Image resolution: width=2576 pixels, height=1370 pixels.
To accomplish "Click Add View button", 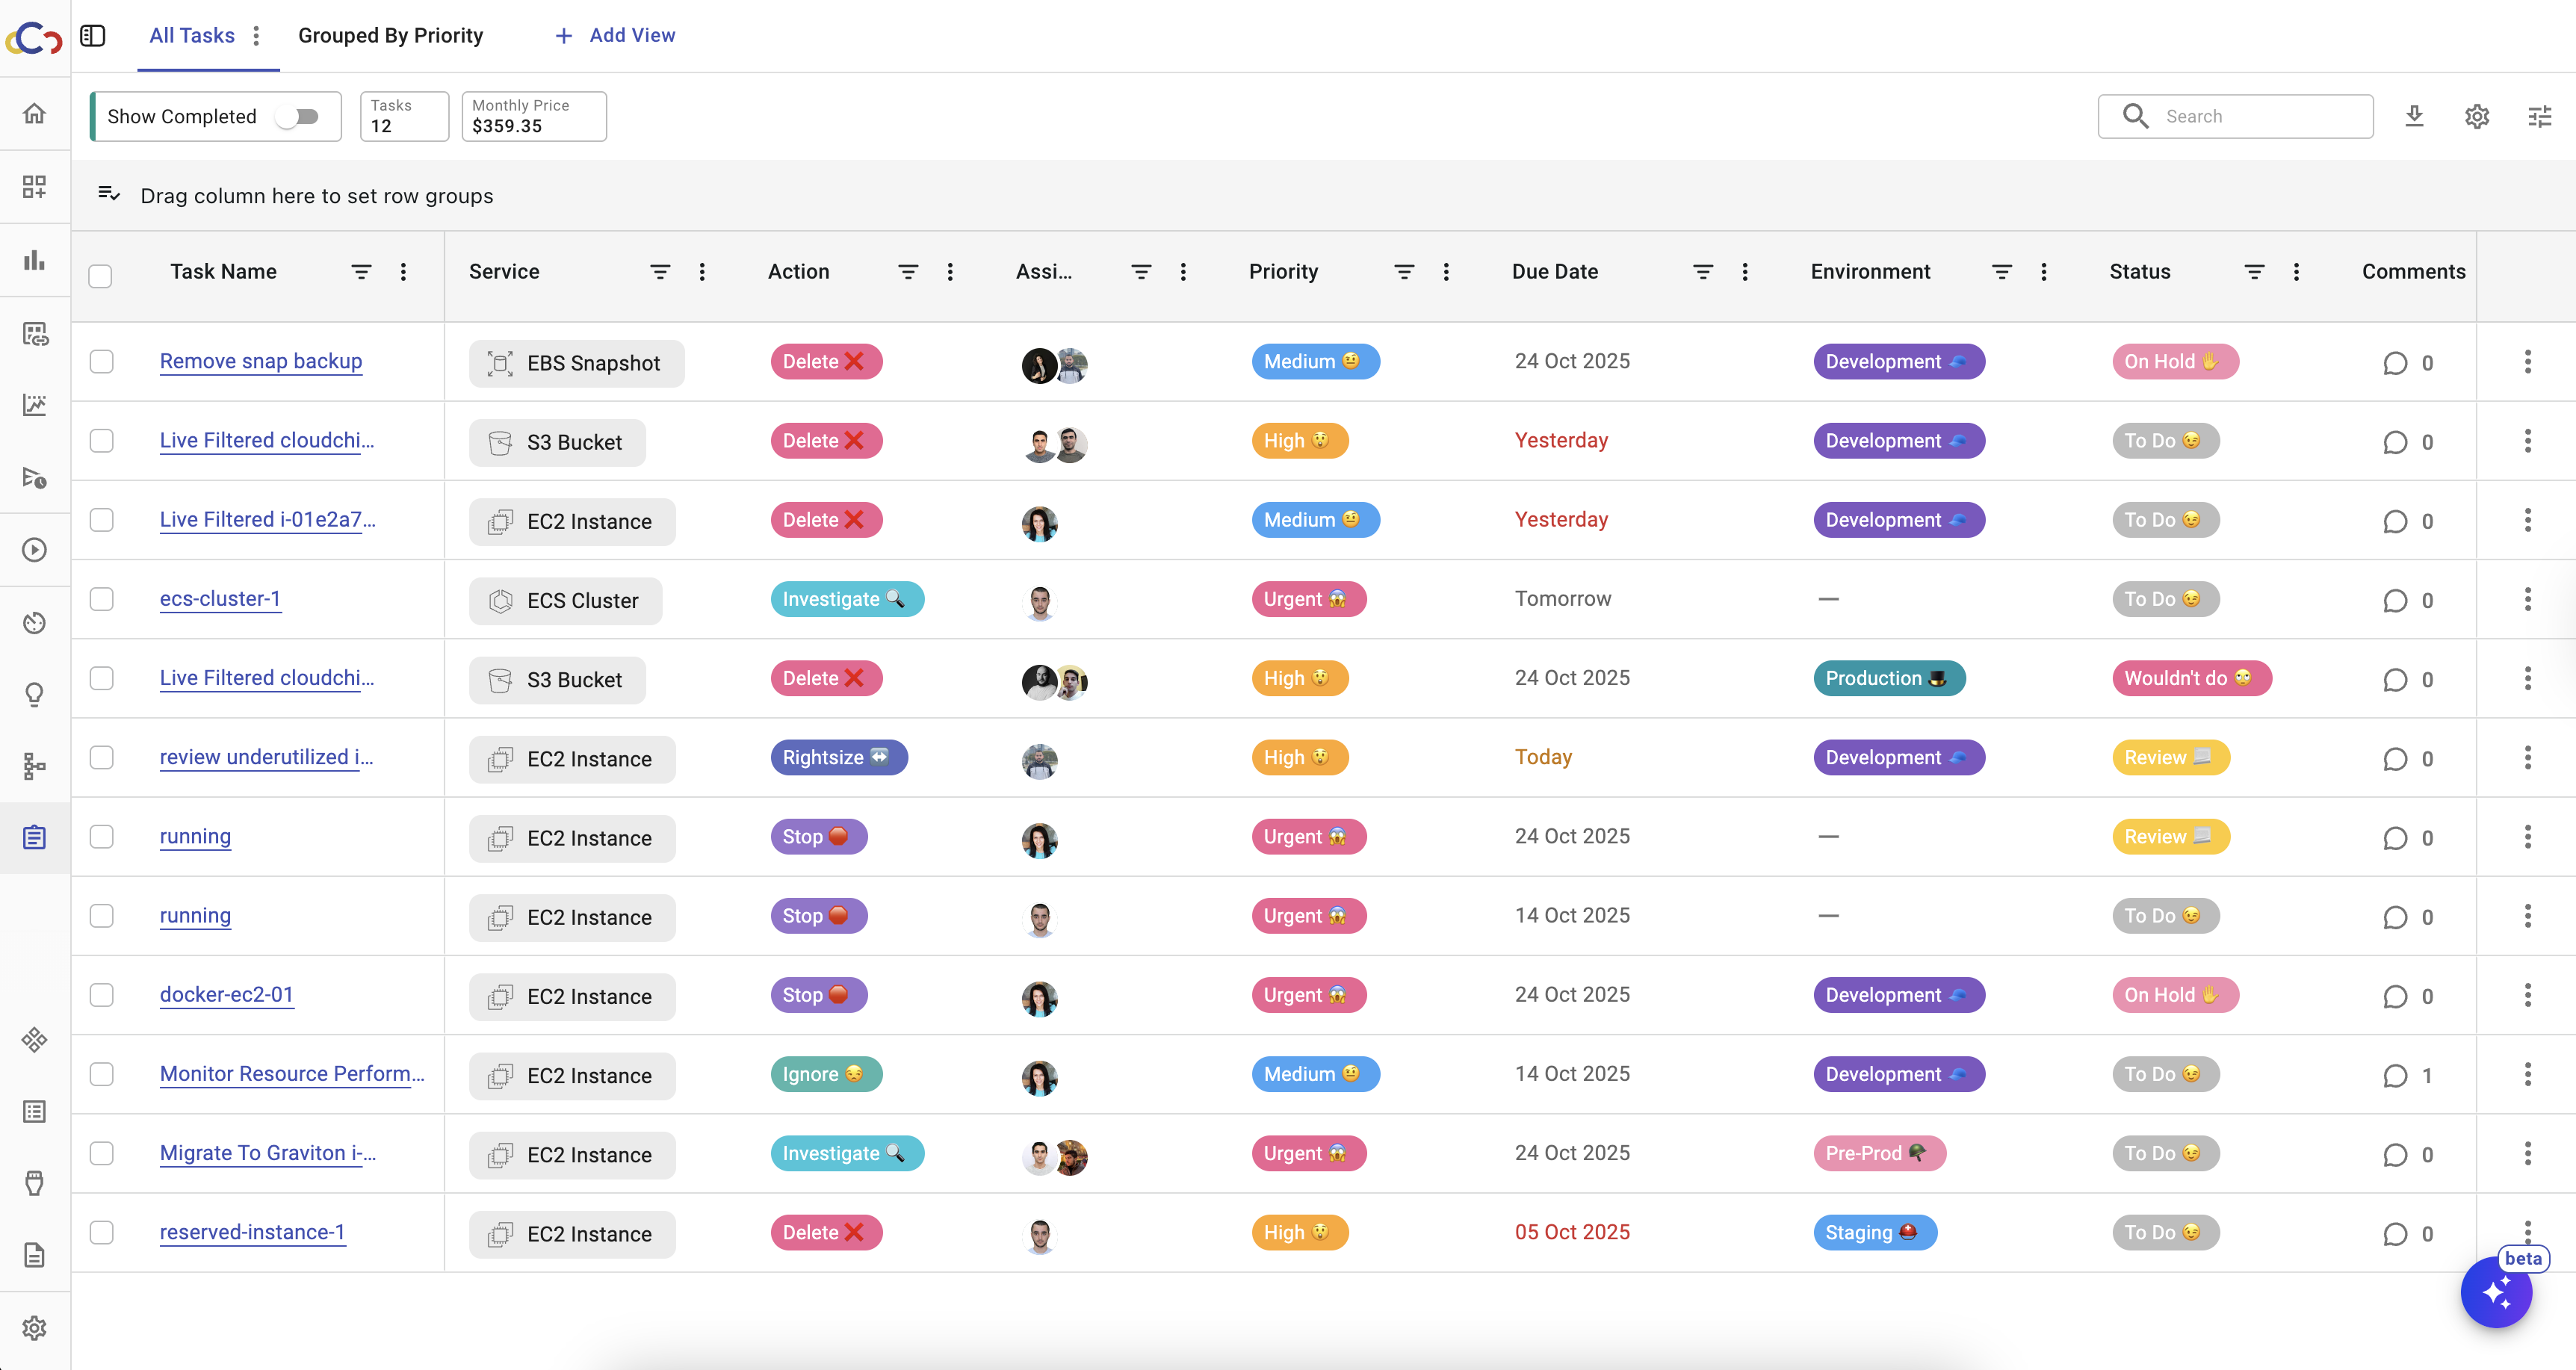I will 615,36.
